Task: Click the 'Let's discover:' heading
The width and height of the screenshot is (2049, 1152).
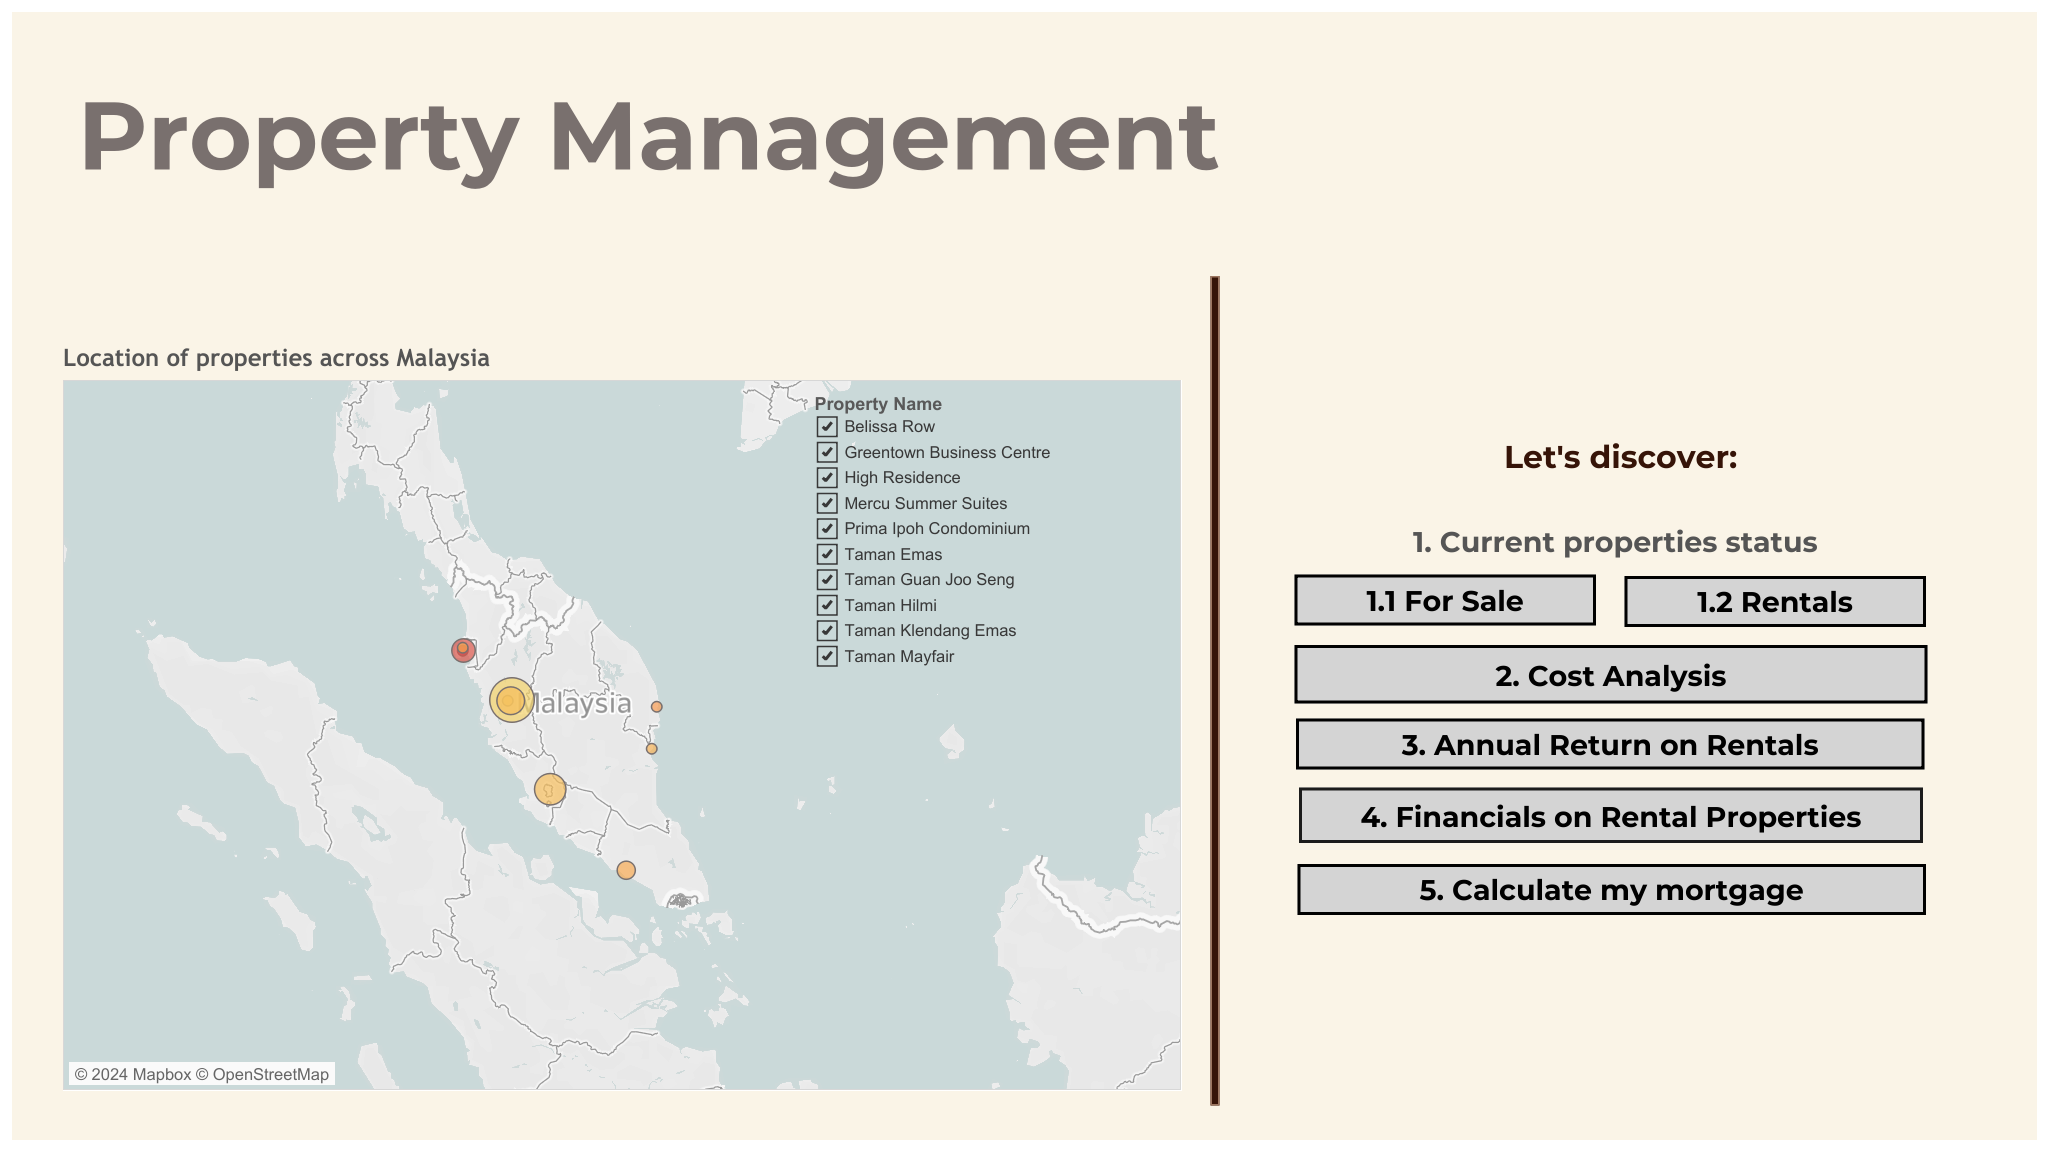Action: (1621, 457)
